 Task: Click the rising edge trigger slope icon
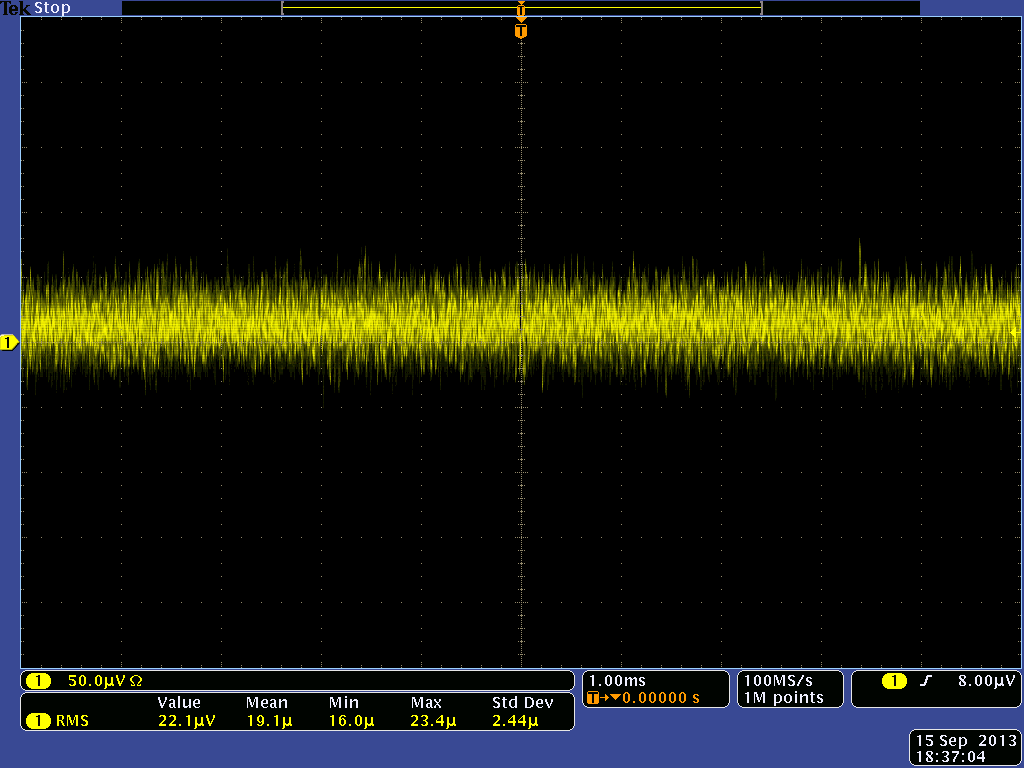click(926, 681)
